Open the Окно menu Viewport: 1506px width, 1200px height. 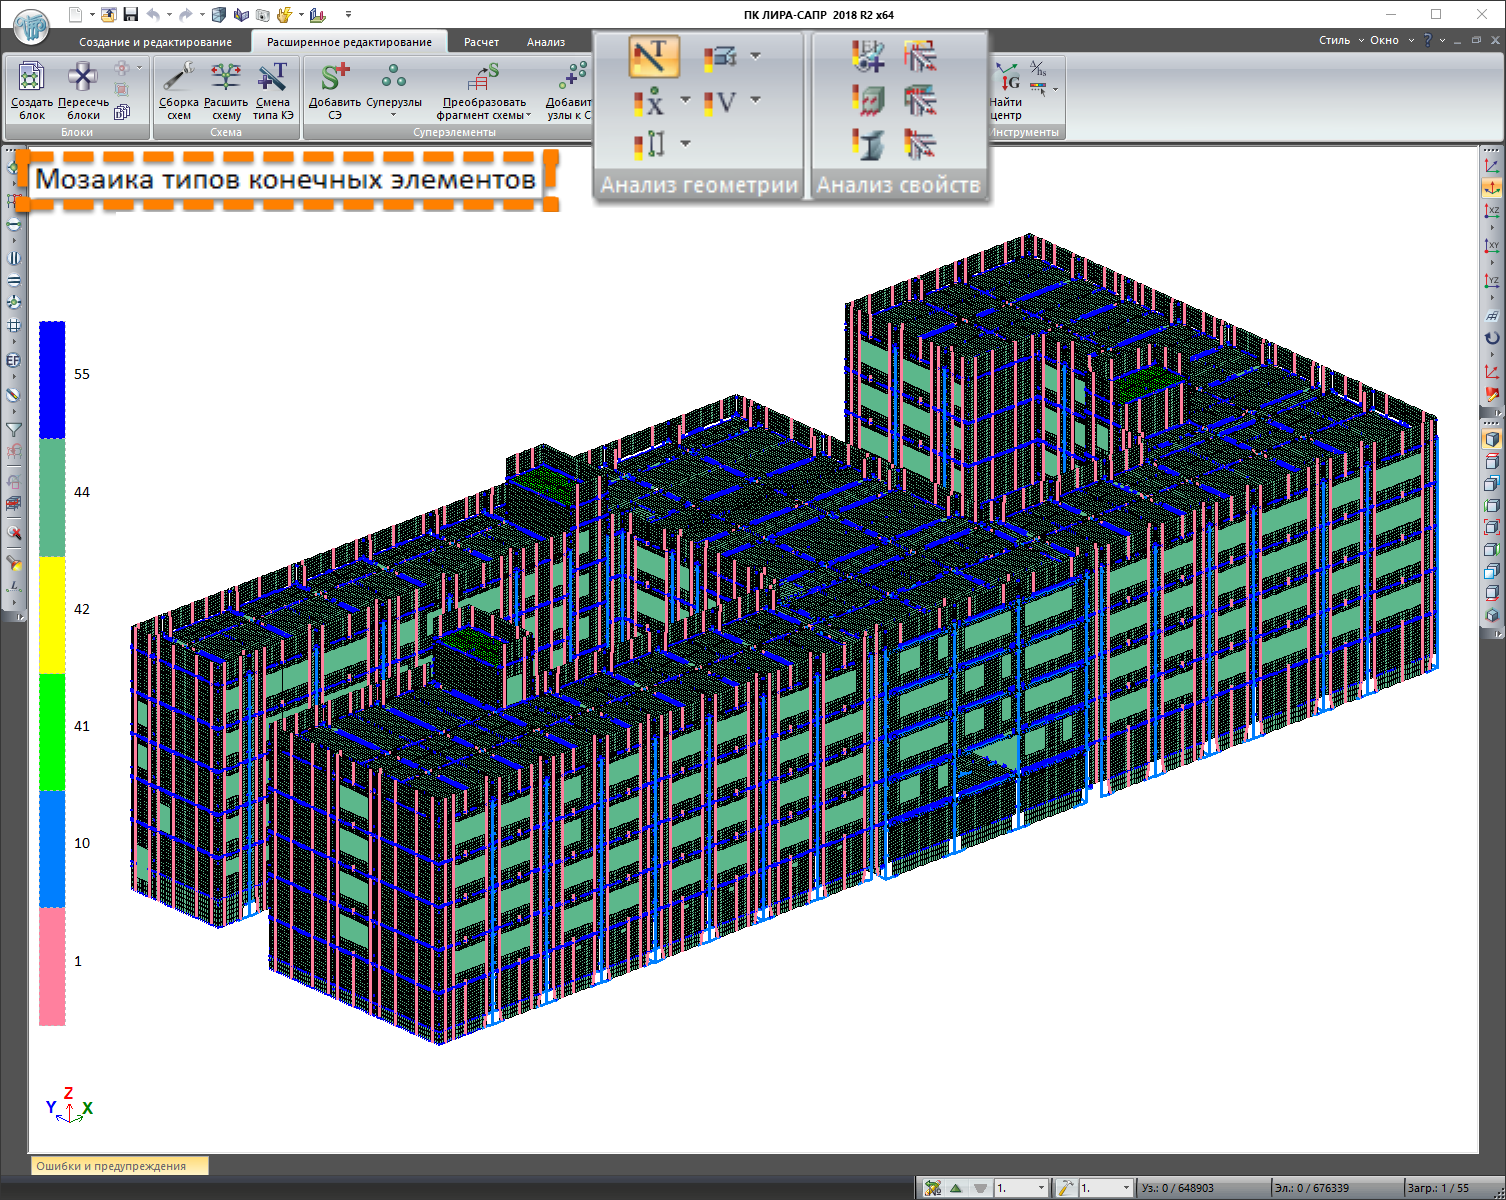[x=1391, y=40]
